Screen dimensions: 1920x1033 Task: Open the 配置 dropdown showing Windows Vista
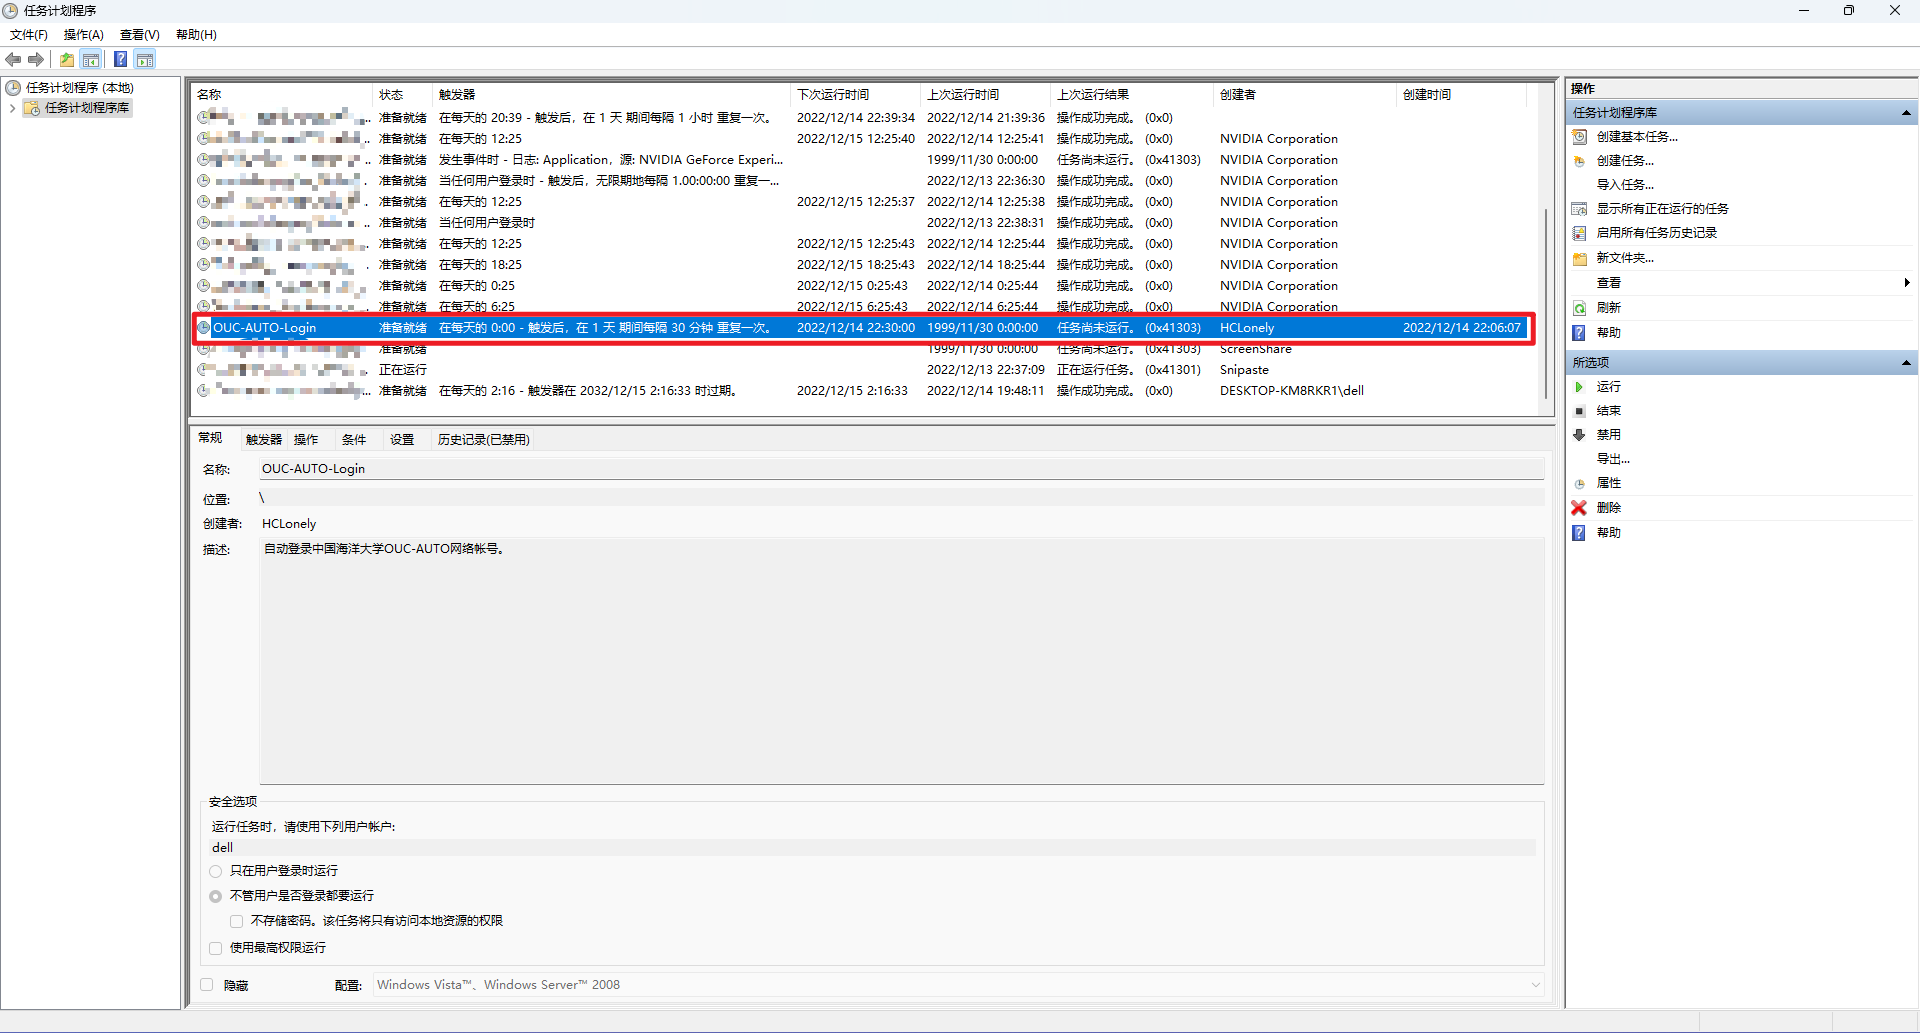pos(959,985)
